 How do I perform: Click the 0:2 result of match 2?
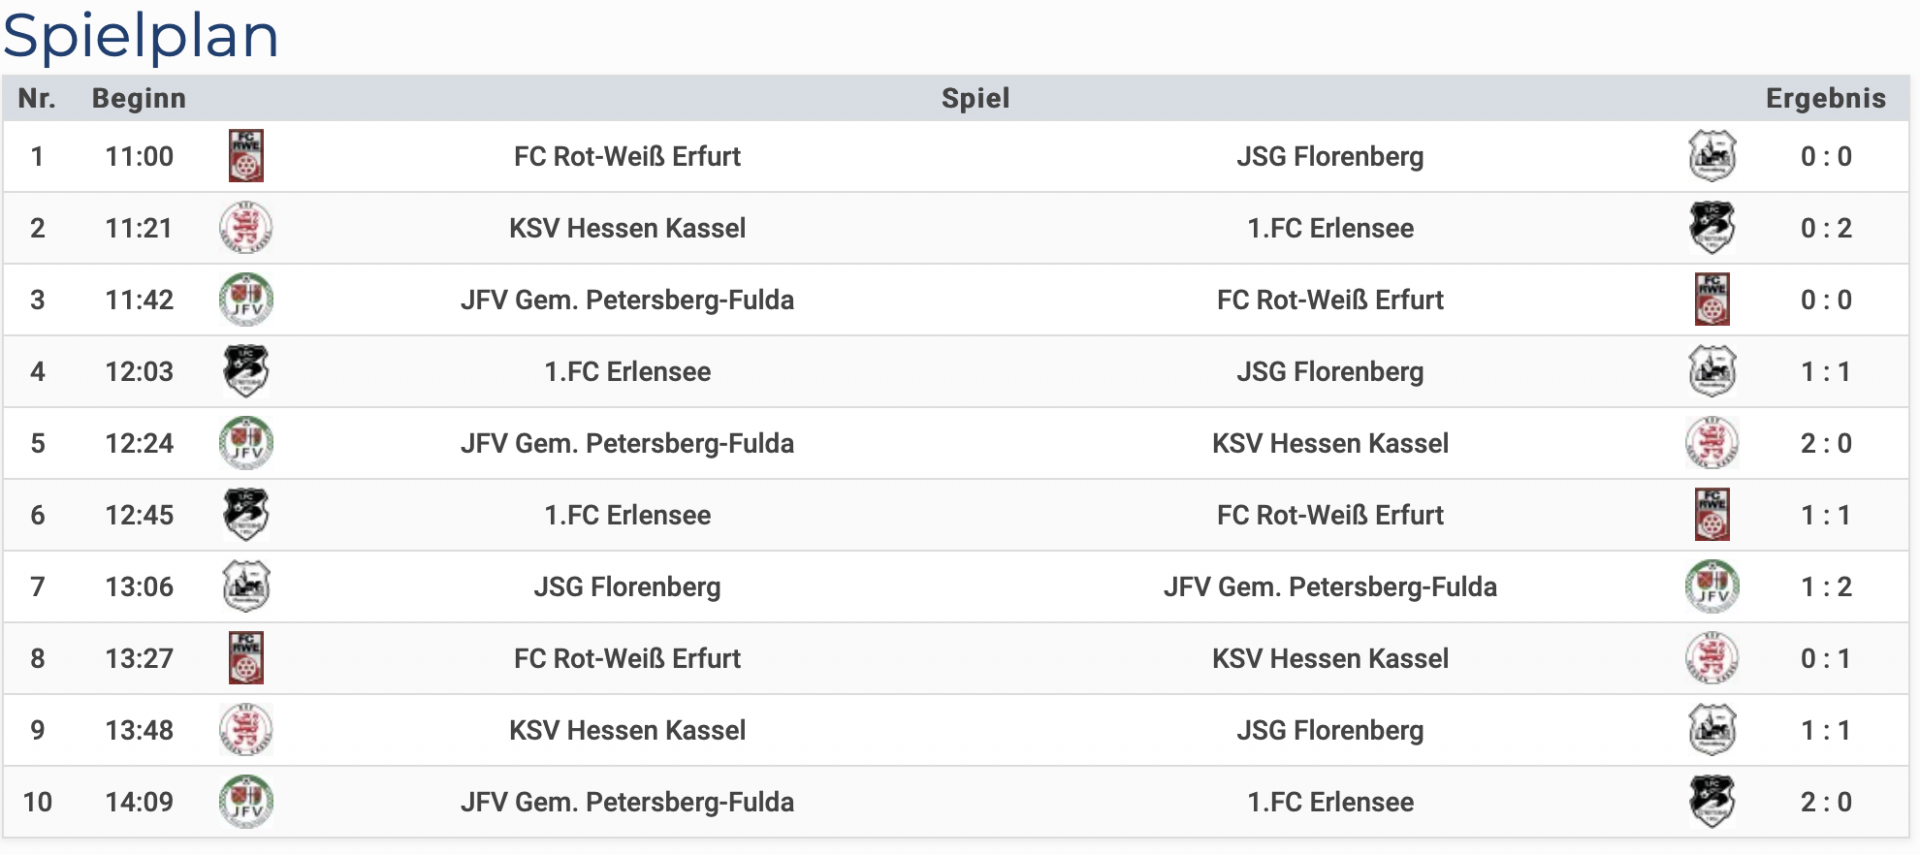[x=1826, y=228]
